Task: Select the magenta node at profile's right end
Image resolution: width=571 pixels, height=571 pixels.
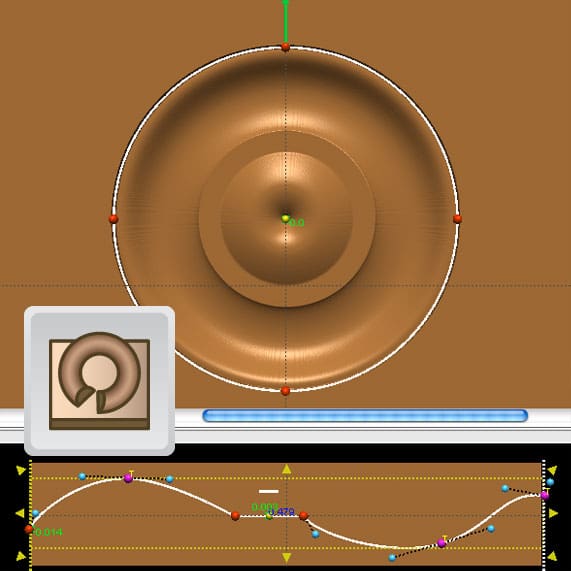Action: click(545, 495)
